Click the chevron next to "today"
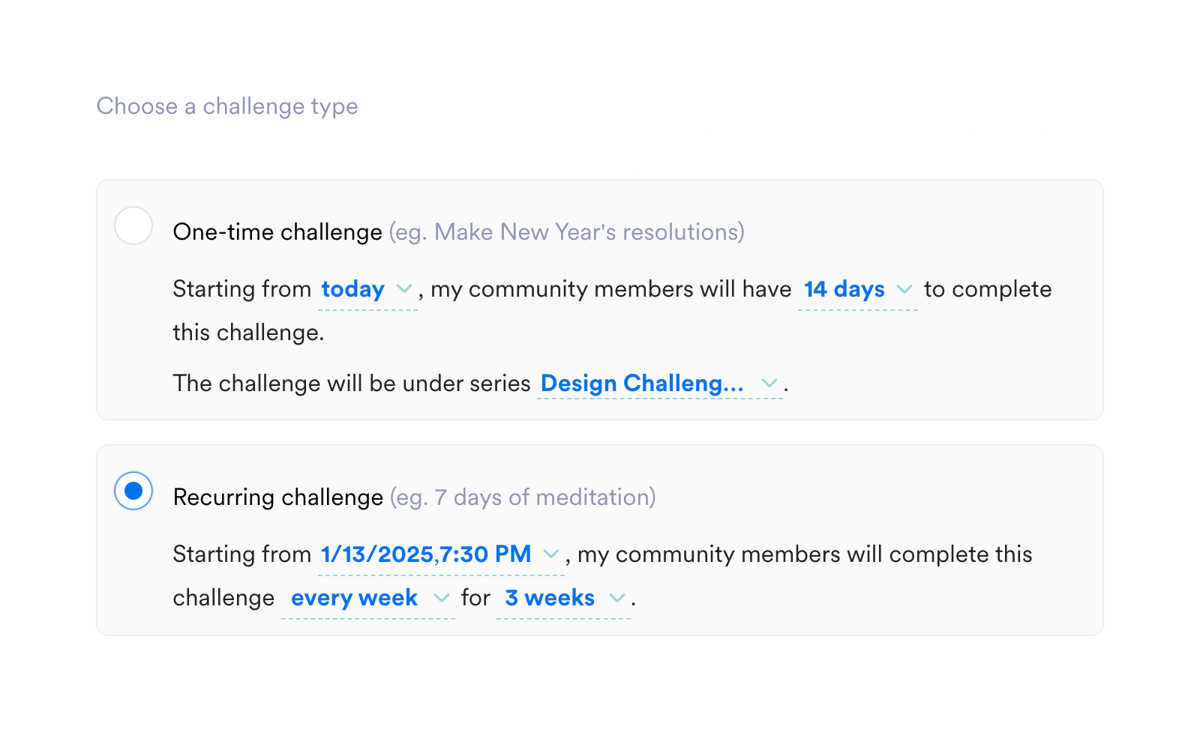 (404, 289)
